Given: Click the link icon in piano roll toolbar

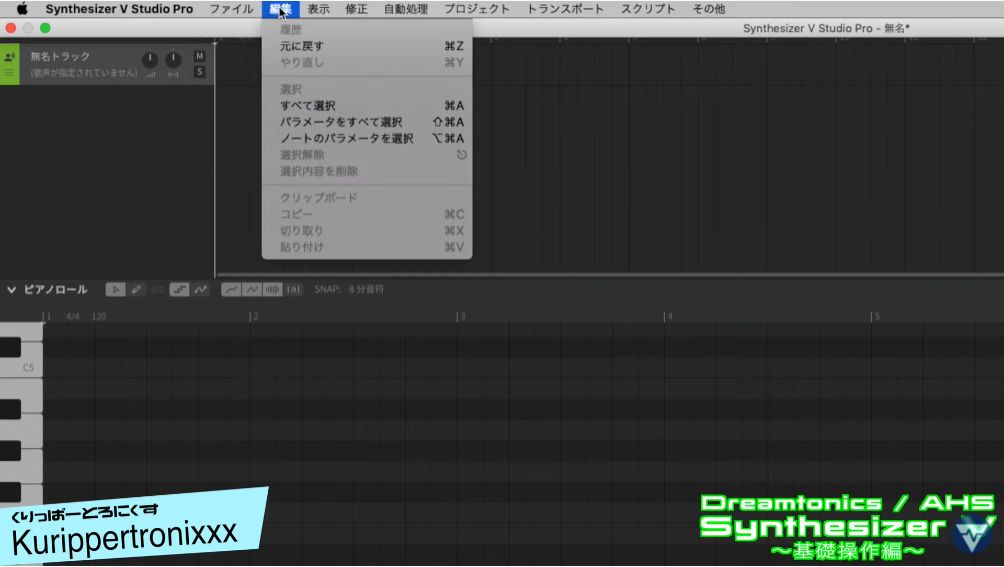Looking at the screenshot, I should tap(158, 290).
